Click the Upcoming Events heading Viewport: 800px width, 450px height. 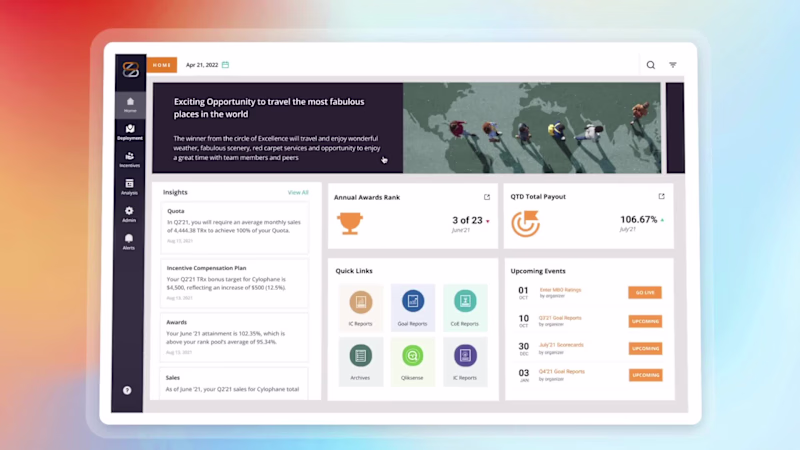(538, 271)
